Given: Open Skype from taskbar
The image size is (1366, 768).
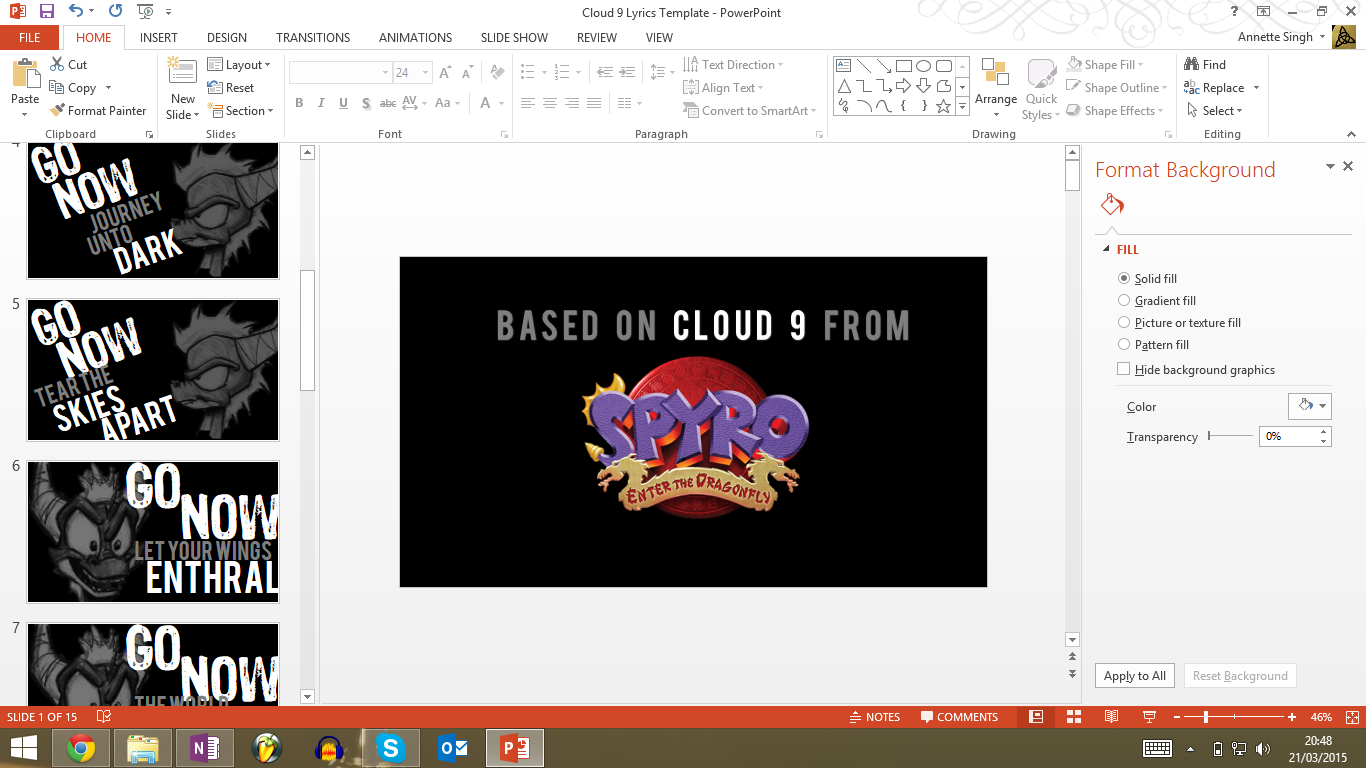Looking at the screenshot, I should pyautogui.click(x=391, y=748).
